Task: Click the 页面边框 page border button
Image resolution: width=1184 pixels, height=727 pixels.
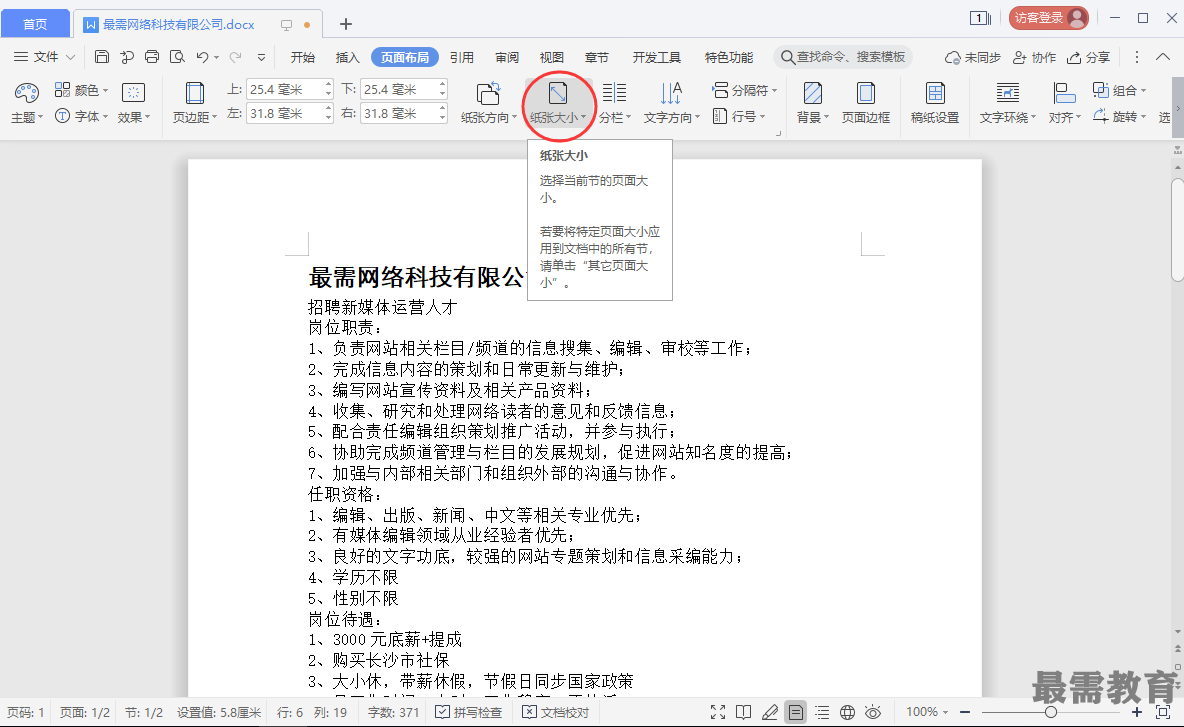Action: tap(865, 103)
